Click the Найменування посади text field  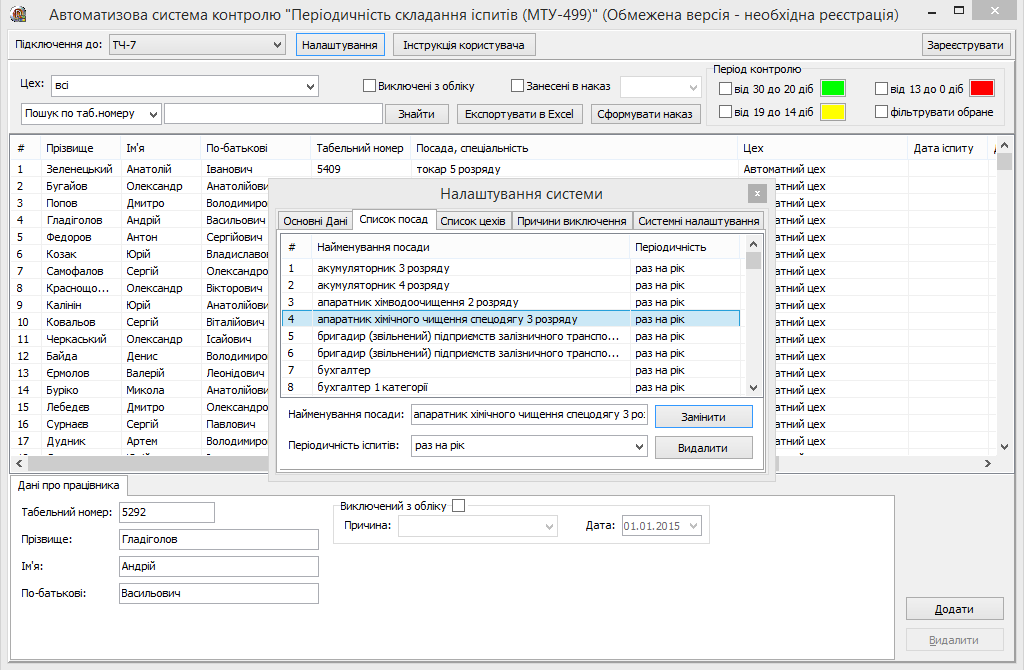tap(528, 414)
